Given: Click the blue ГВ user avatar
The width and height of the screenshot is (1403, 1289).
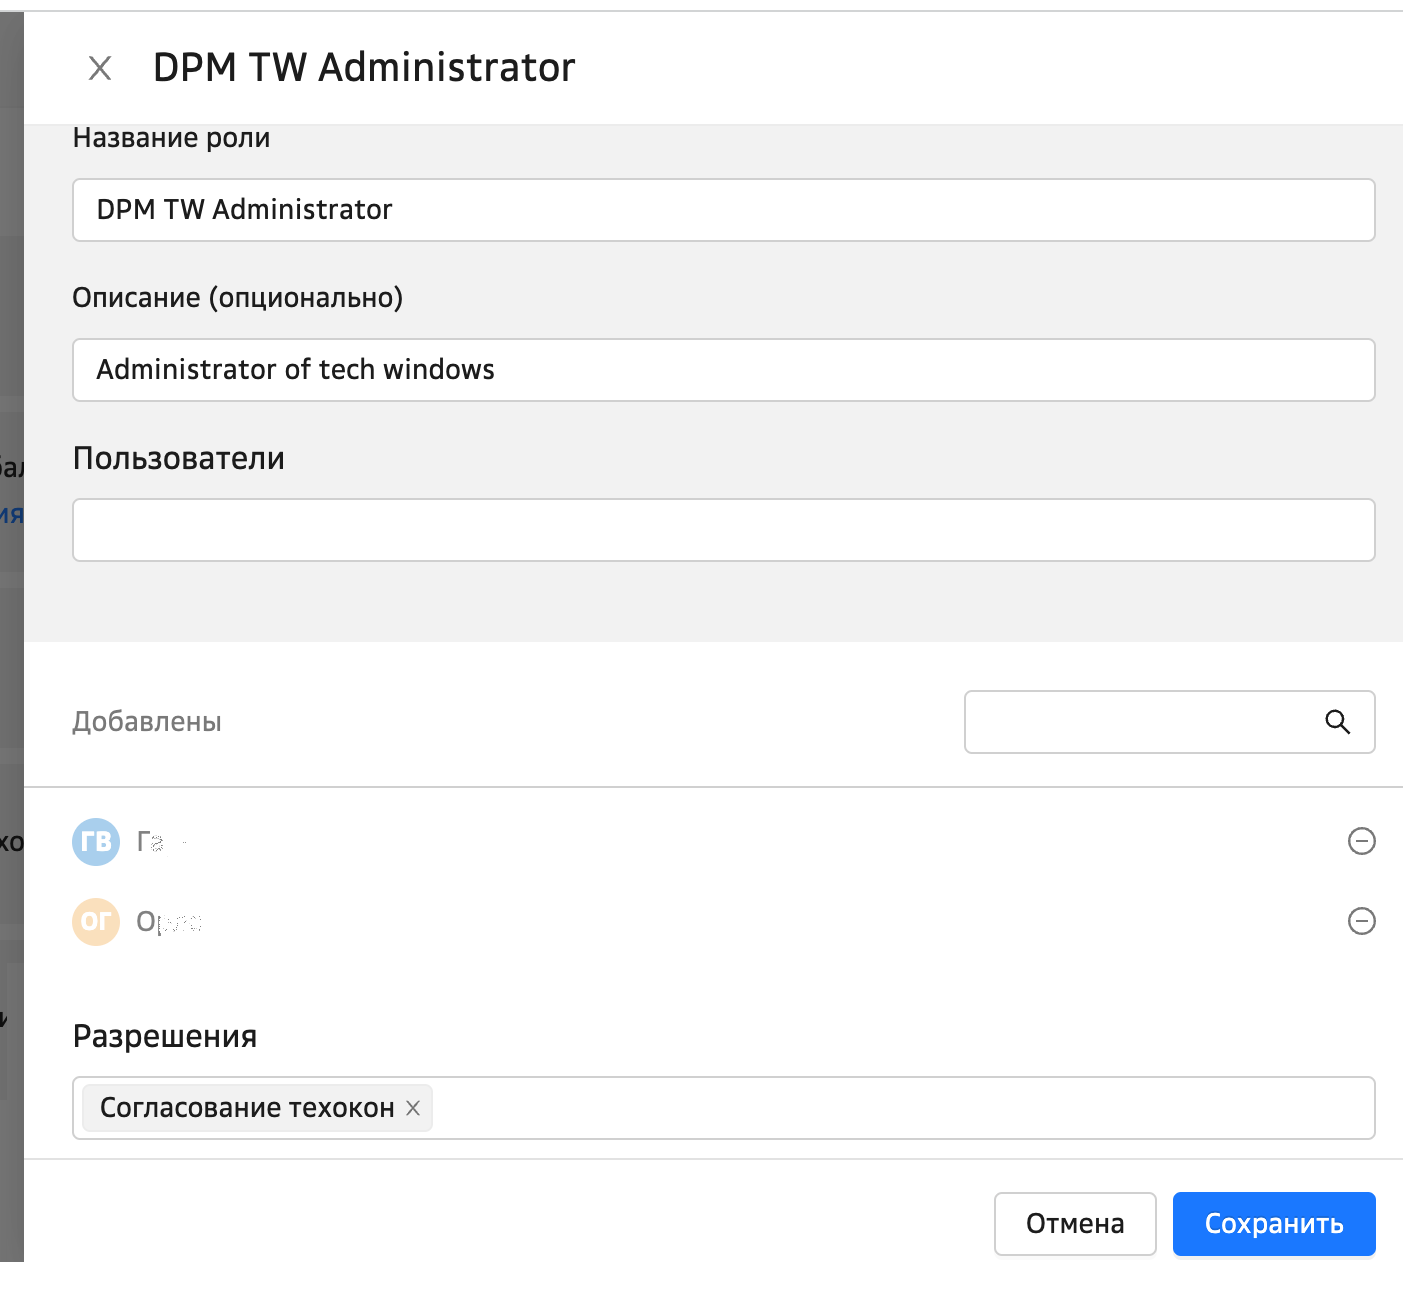Looking at the screenshot, I should coord(96,842).
